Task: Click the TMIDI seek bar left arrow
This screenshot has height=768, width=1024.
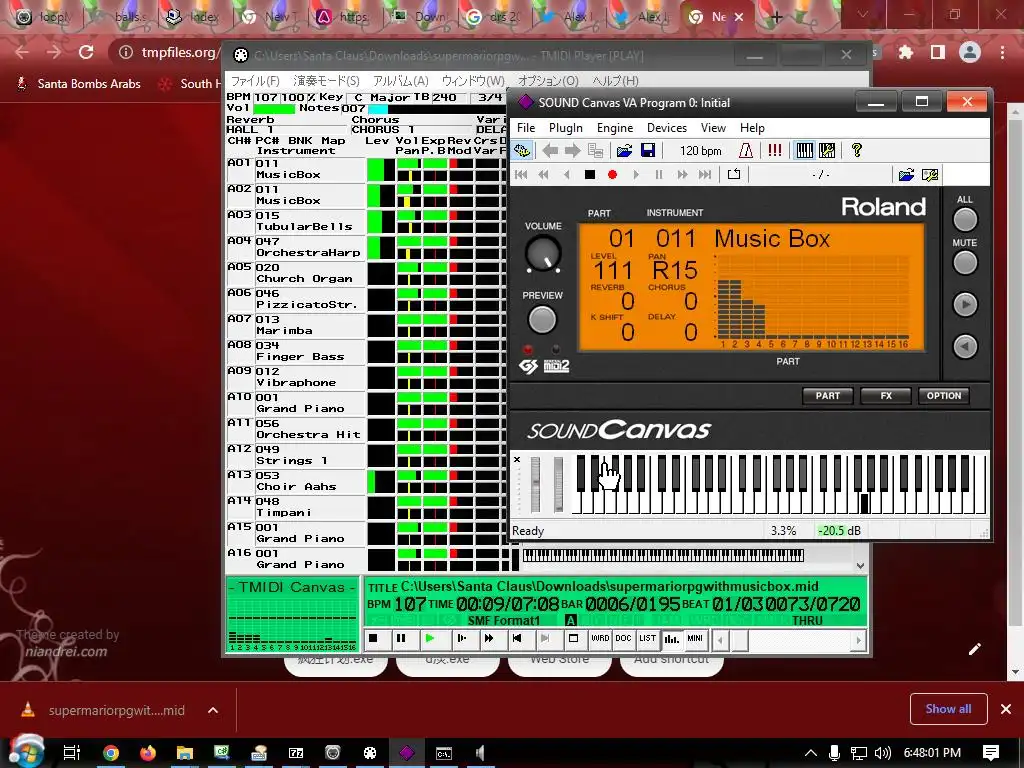Action: tap(720, 641)
